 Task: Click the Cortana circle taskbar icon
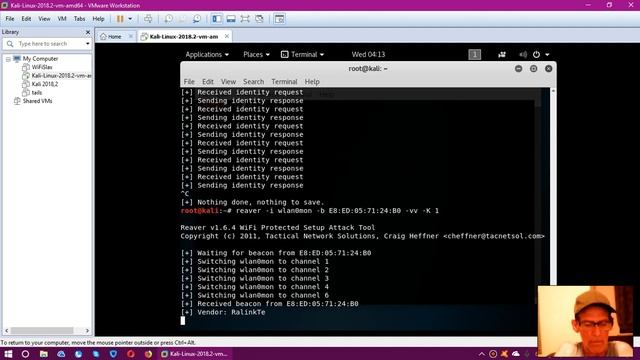(x=25, y=354)
